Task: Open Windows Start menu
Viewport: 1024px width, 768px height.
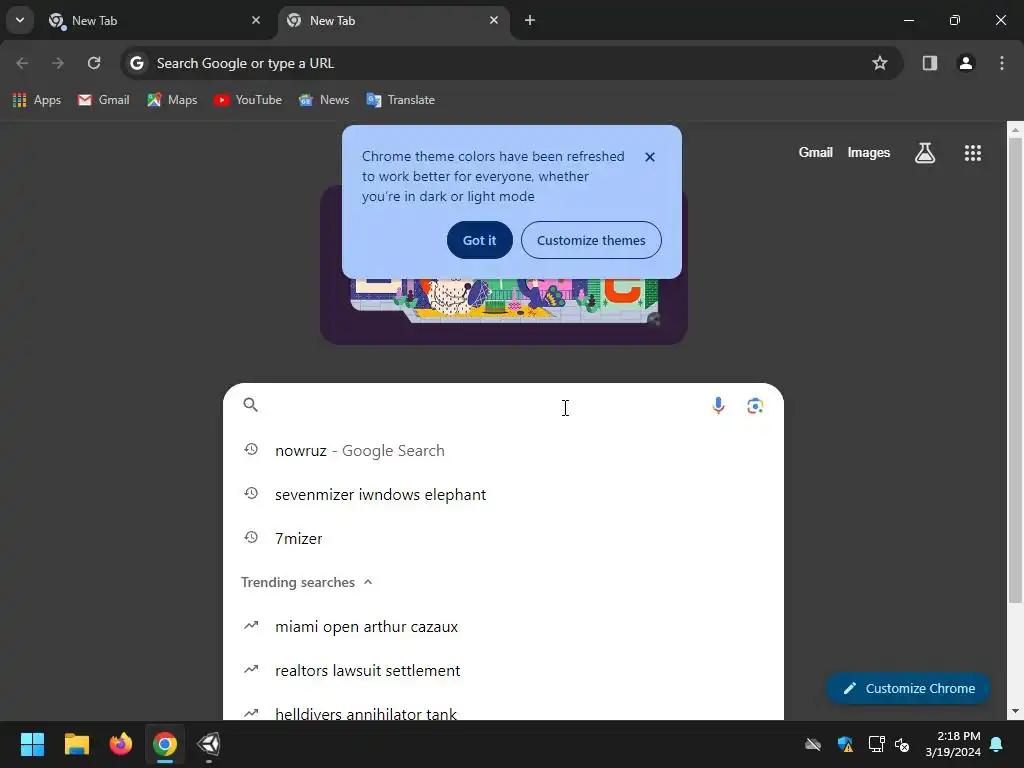Action: pyautogui.click(x=32, y=744)
